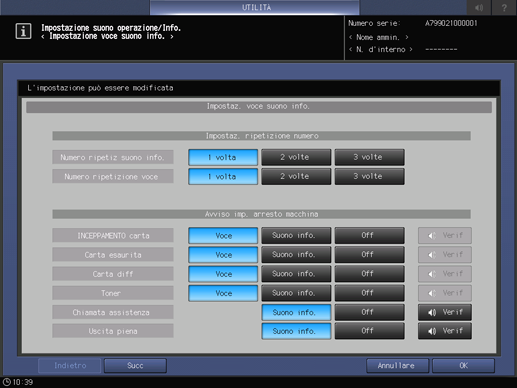Image resolution: width=517 pixels, height=388 pixels.
Task: Click the information icon beside the title
Action: 23,31
